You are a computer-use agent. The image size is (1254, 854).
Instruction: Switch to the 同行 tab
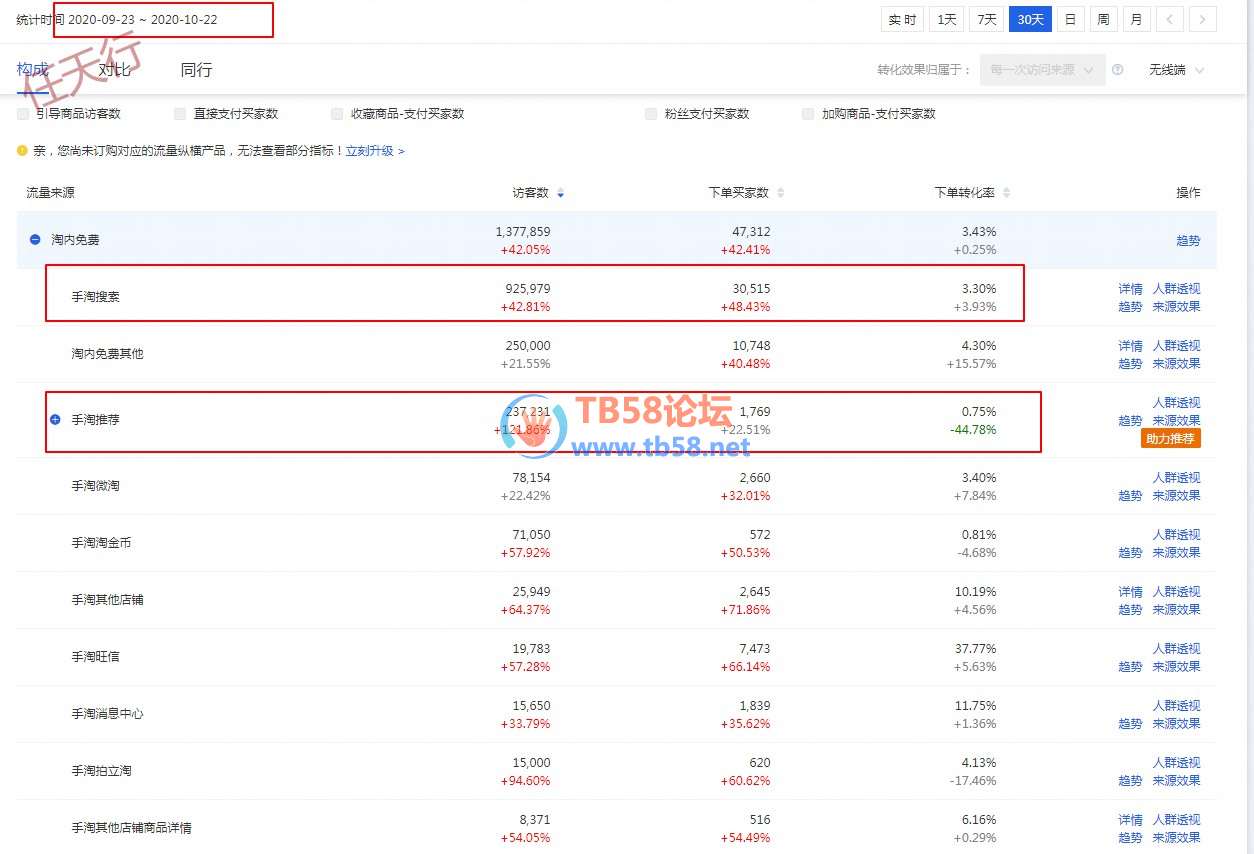[196, 70]
